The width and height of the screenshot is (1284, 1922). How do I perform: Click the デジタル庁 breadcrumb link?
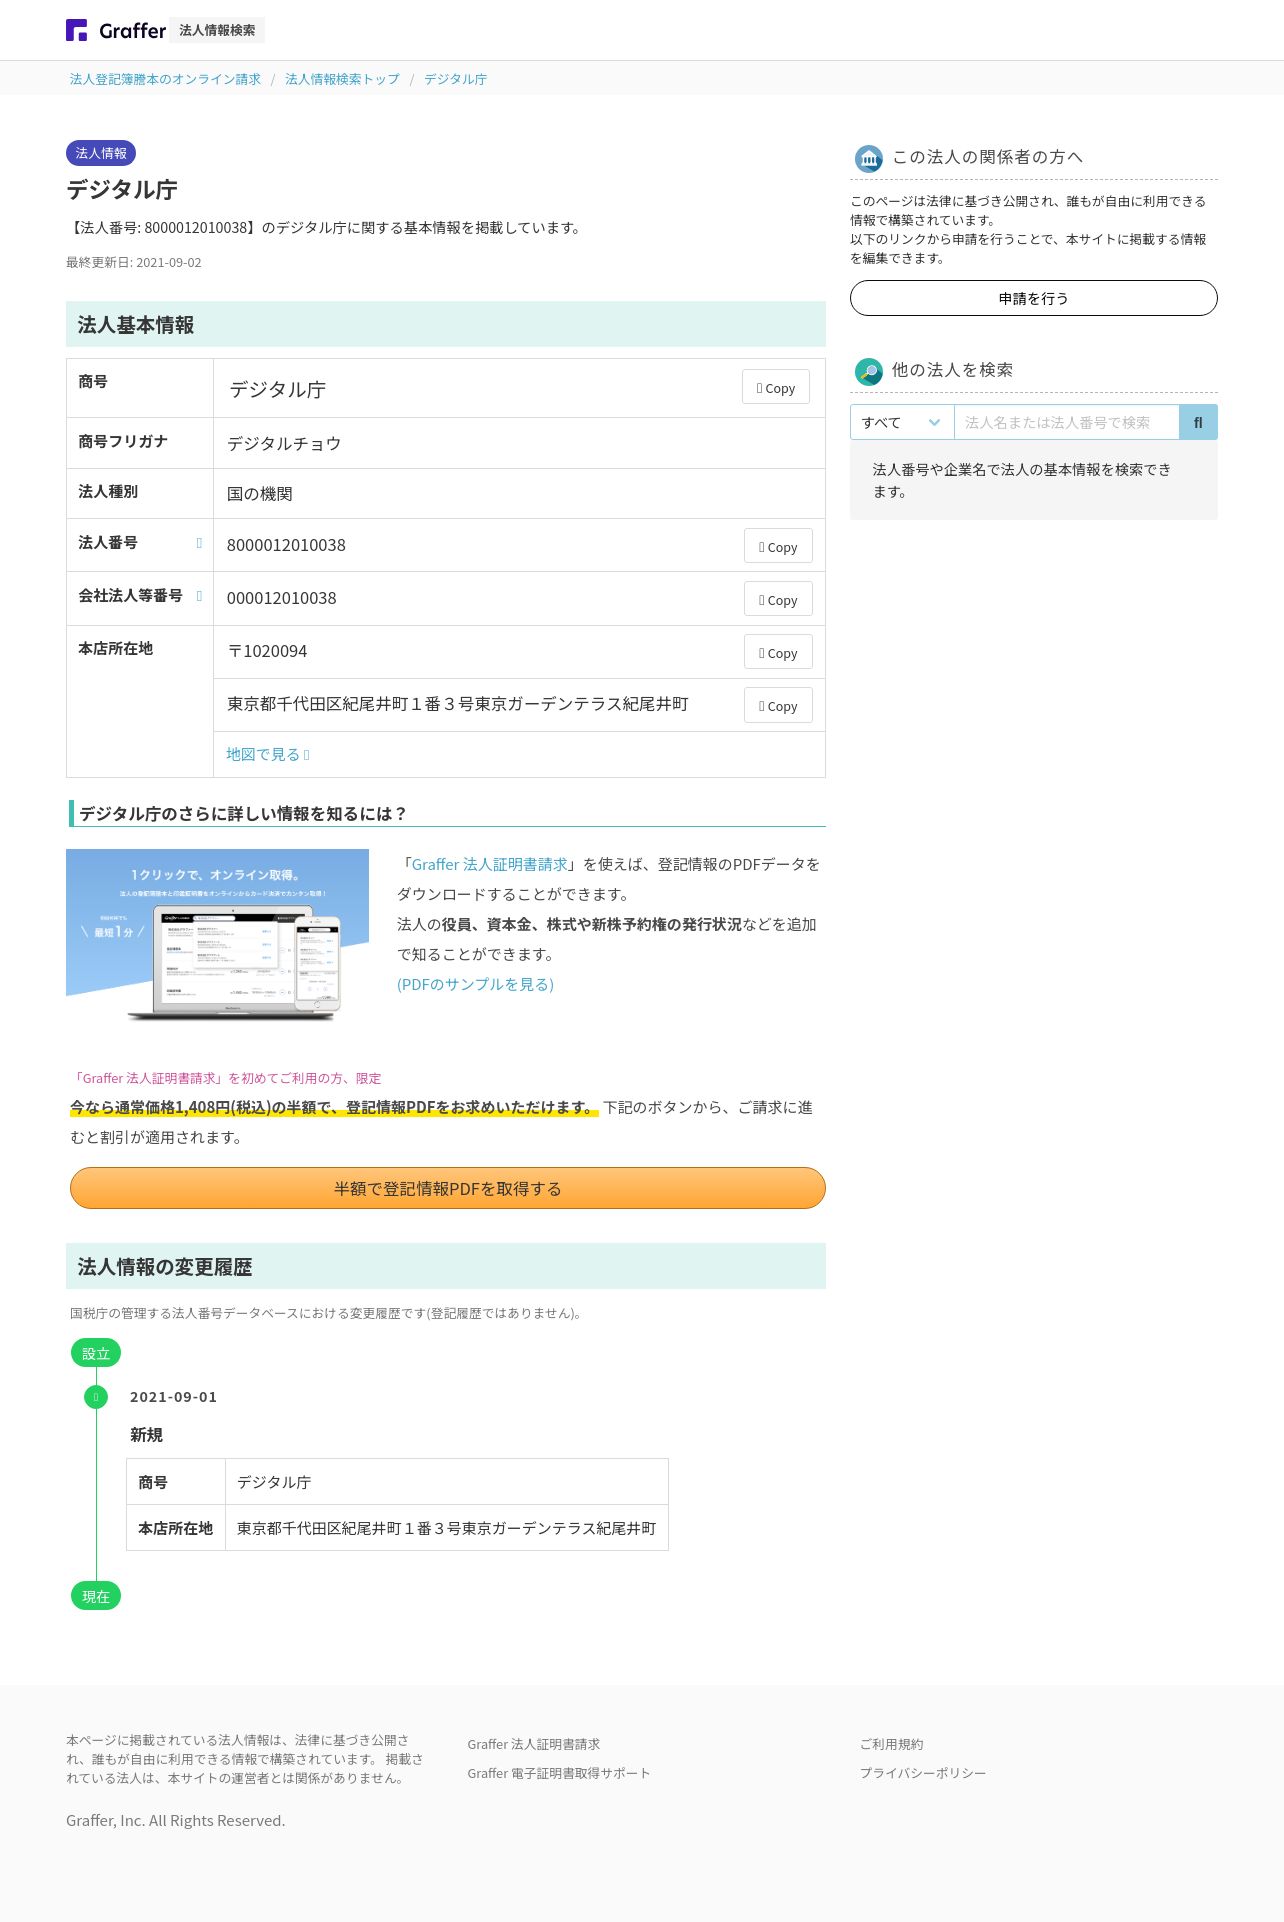[x=455, y=79]
